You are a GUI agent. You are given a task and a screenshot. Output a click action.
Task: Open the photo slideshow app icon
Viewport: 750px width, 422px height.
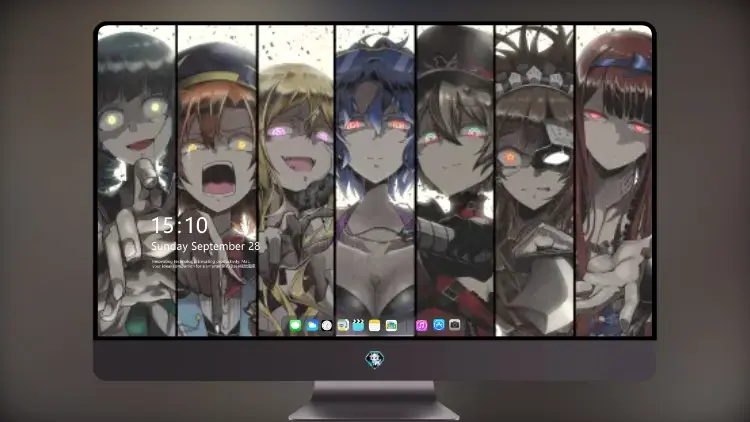click(x=391, y=325)
